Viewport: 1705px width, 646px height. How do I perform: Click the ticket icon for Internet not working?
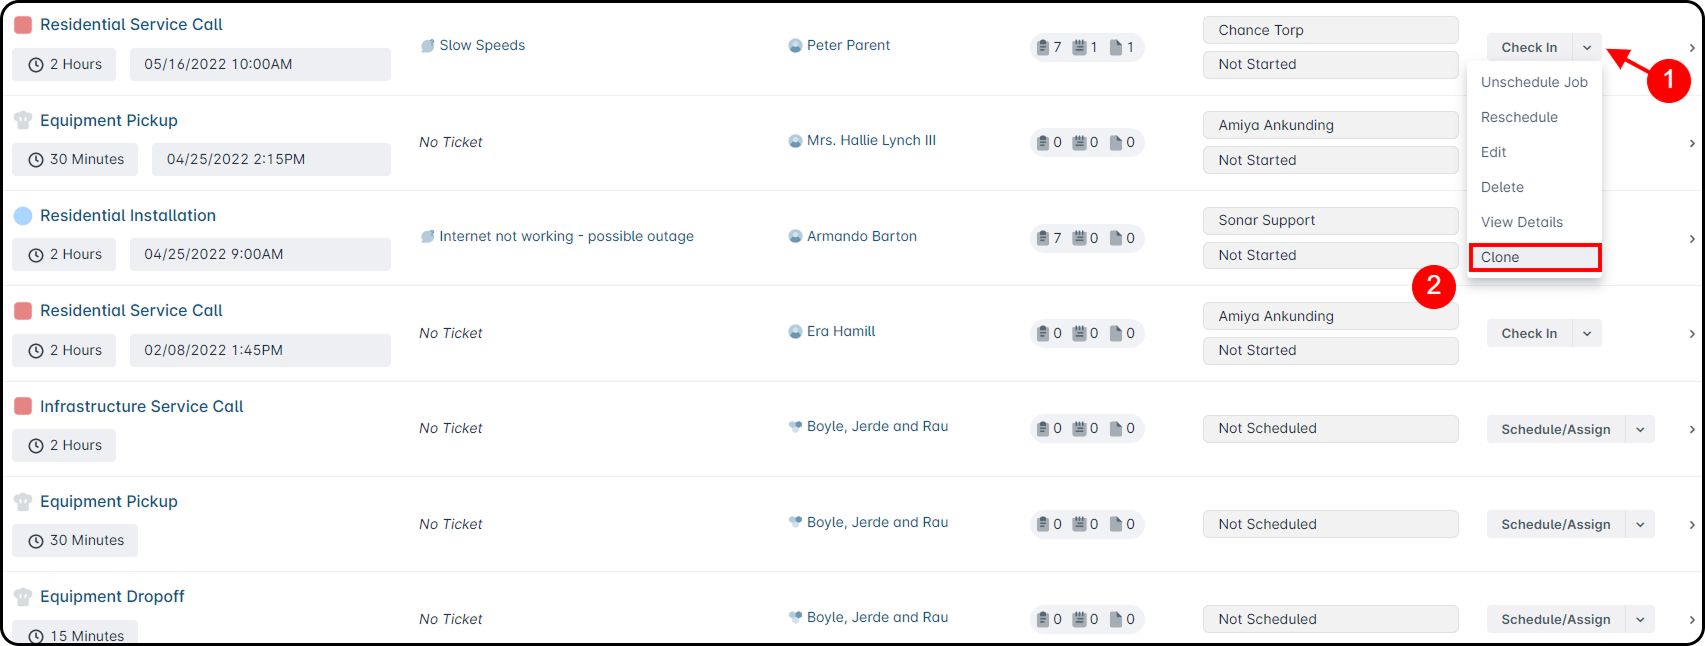click(428, 237)
